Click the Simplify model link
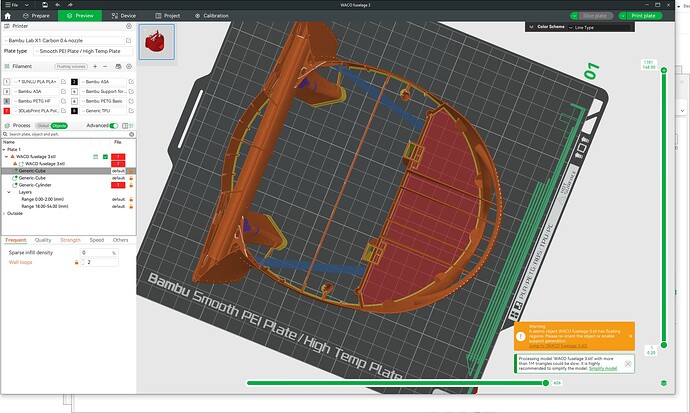 coord(602,369)
